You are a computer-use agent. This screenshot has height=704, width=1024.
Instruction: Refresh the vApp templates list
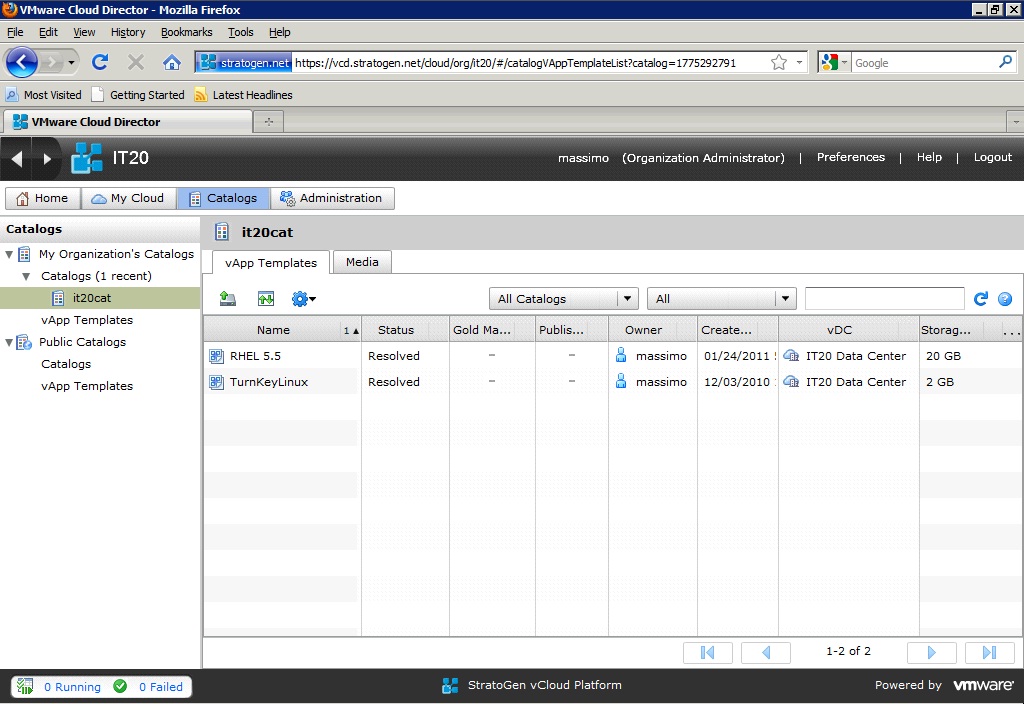(980, 299)
